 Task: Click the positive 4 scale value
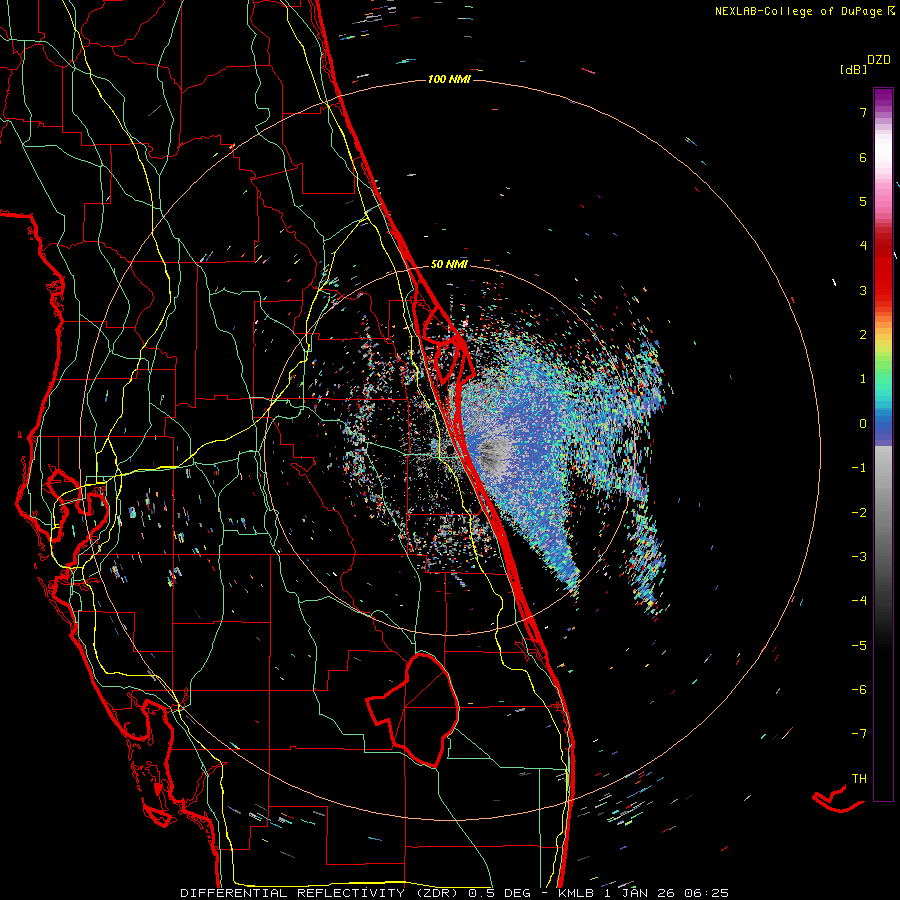click(x=863, y=246)
